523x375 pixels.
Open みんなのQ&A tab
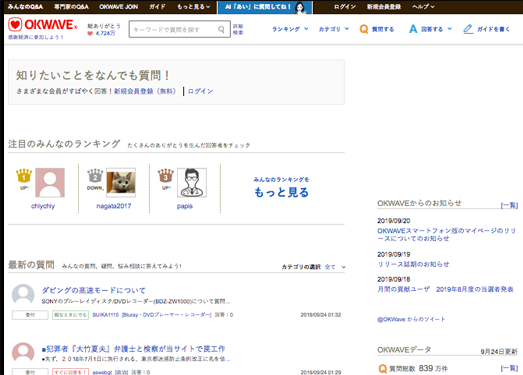coord(25,7)
